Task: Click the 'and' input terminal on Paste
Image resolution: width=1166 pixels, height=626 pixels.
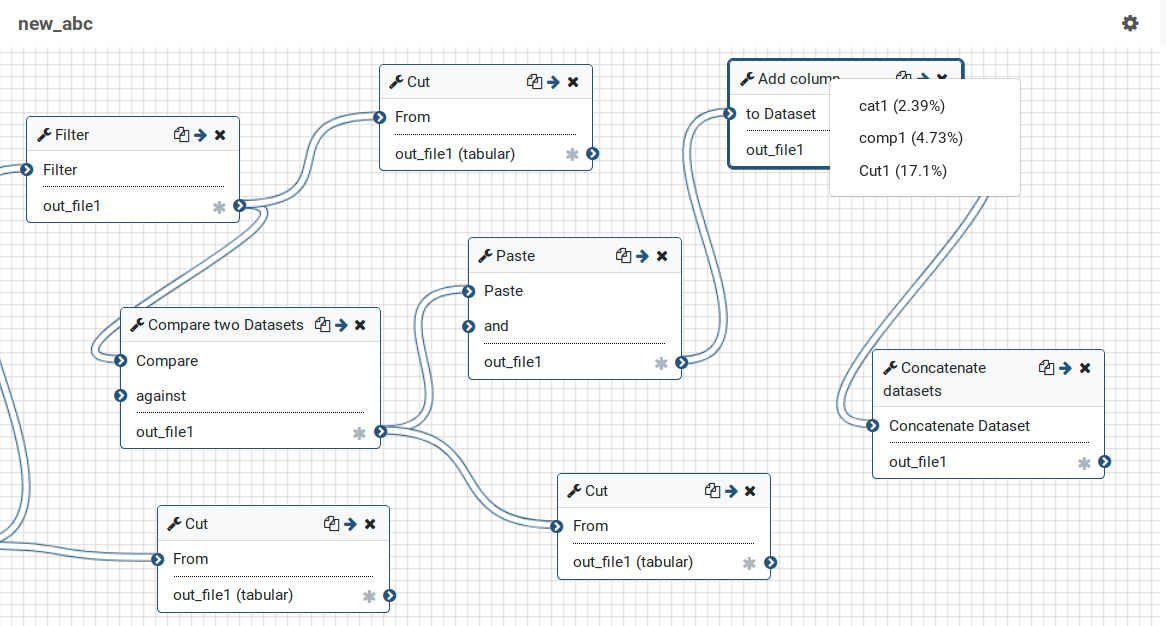Action: click(x=469, y=326)
